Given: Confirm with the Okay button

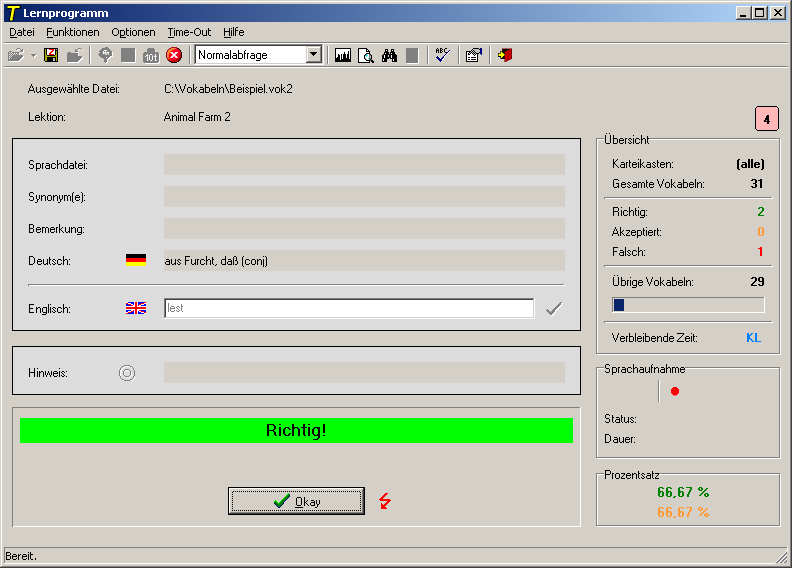Looking at the screenshot, I should (x=296, y=501).
